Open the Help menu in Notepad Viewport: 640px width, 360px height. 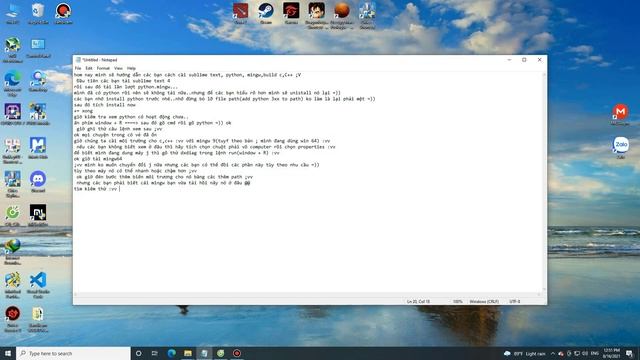[131, 68]
